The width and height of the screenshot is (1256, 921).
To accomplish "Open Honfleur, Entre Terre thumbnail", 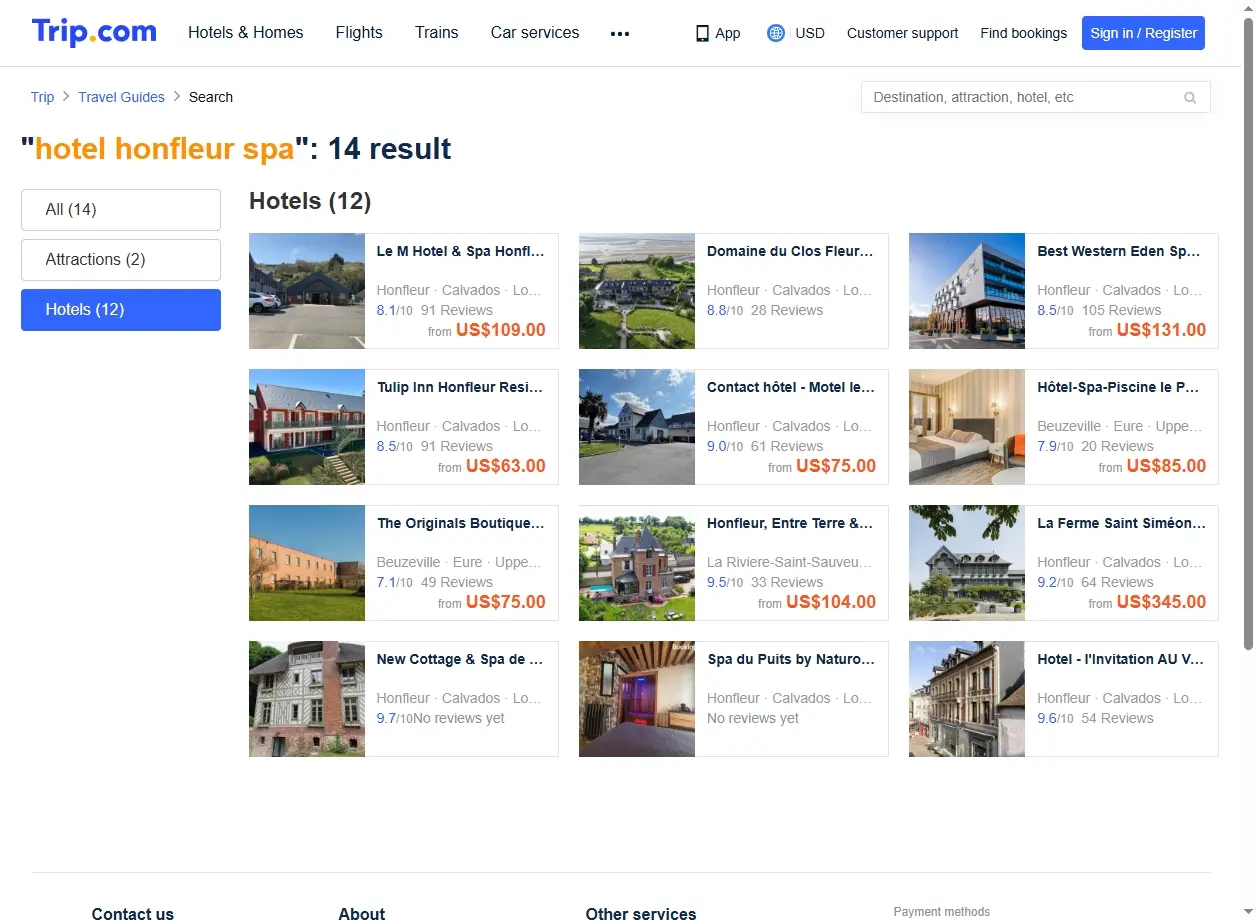I will tap(637, 563).
